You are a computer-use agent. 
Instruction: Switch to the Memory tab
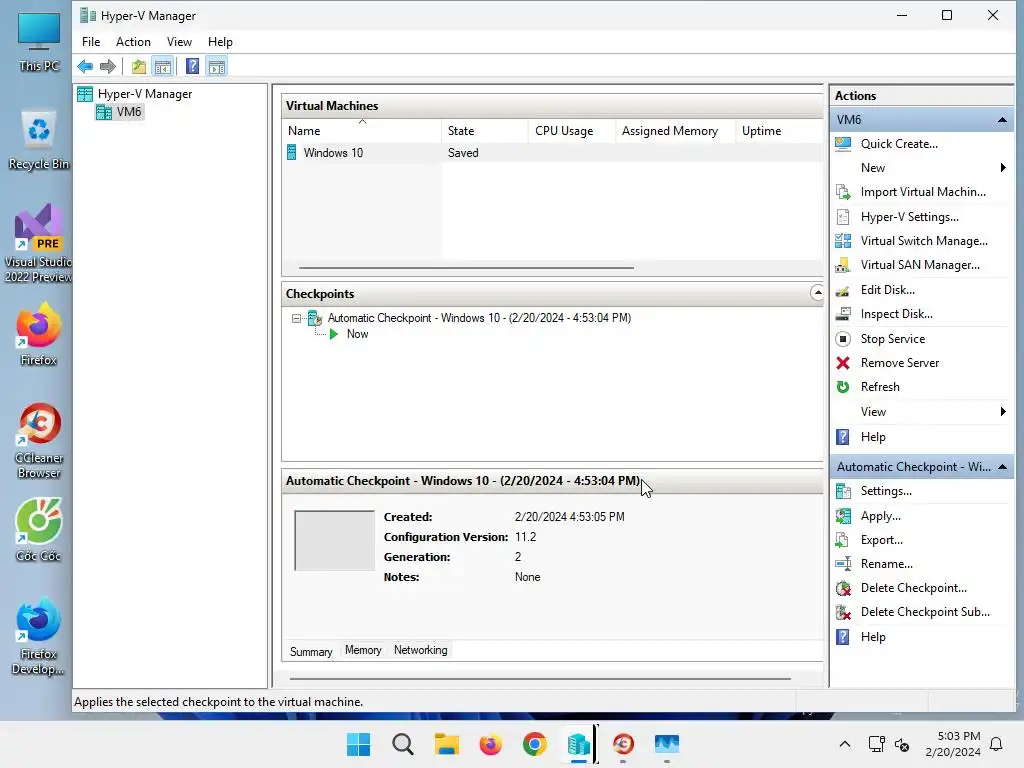(363, 650)
